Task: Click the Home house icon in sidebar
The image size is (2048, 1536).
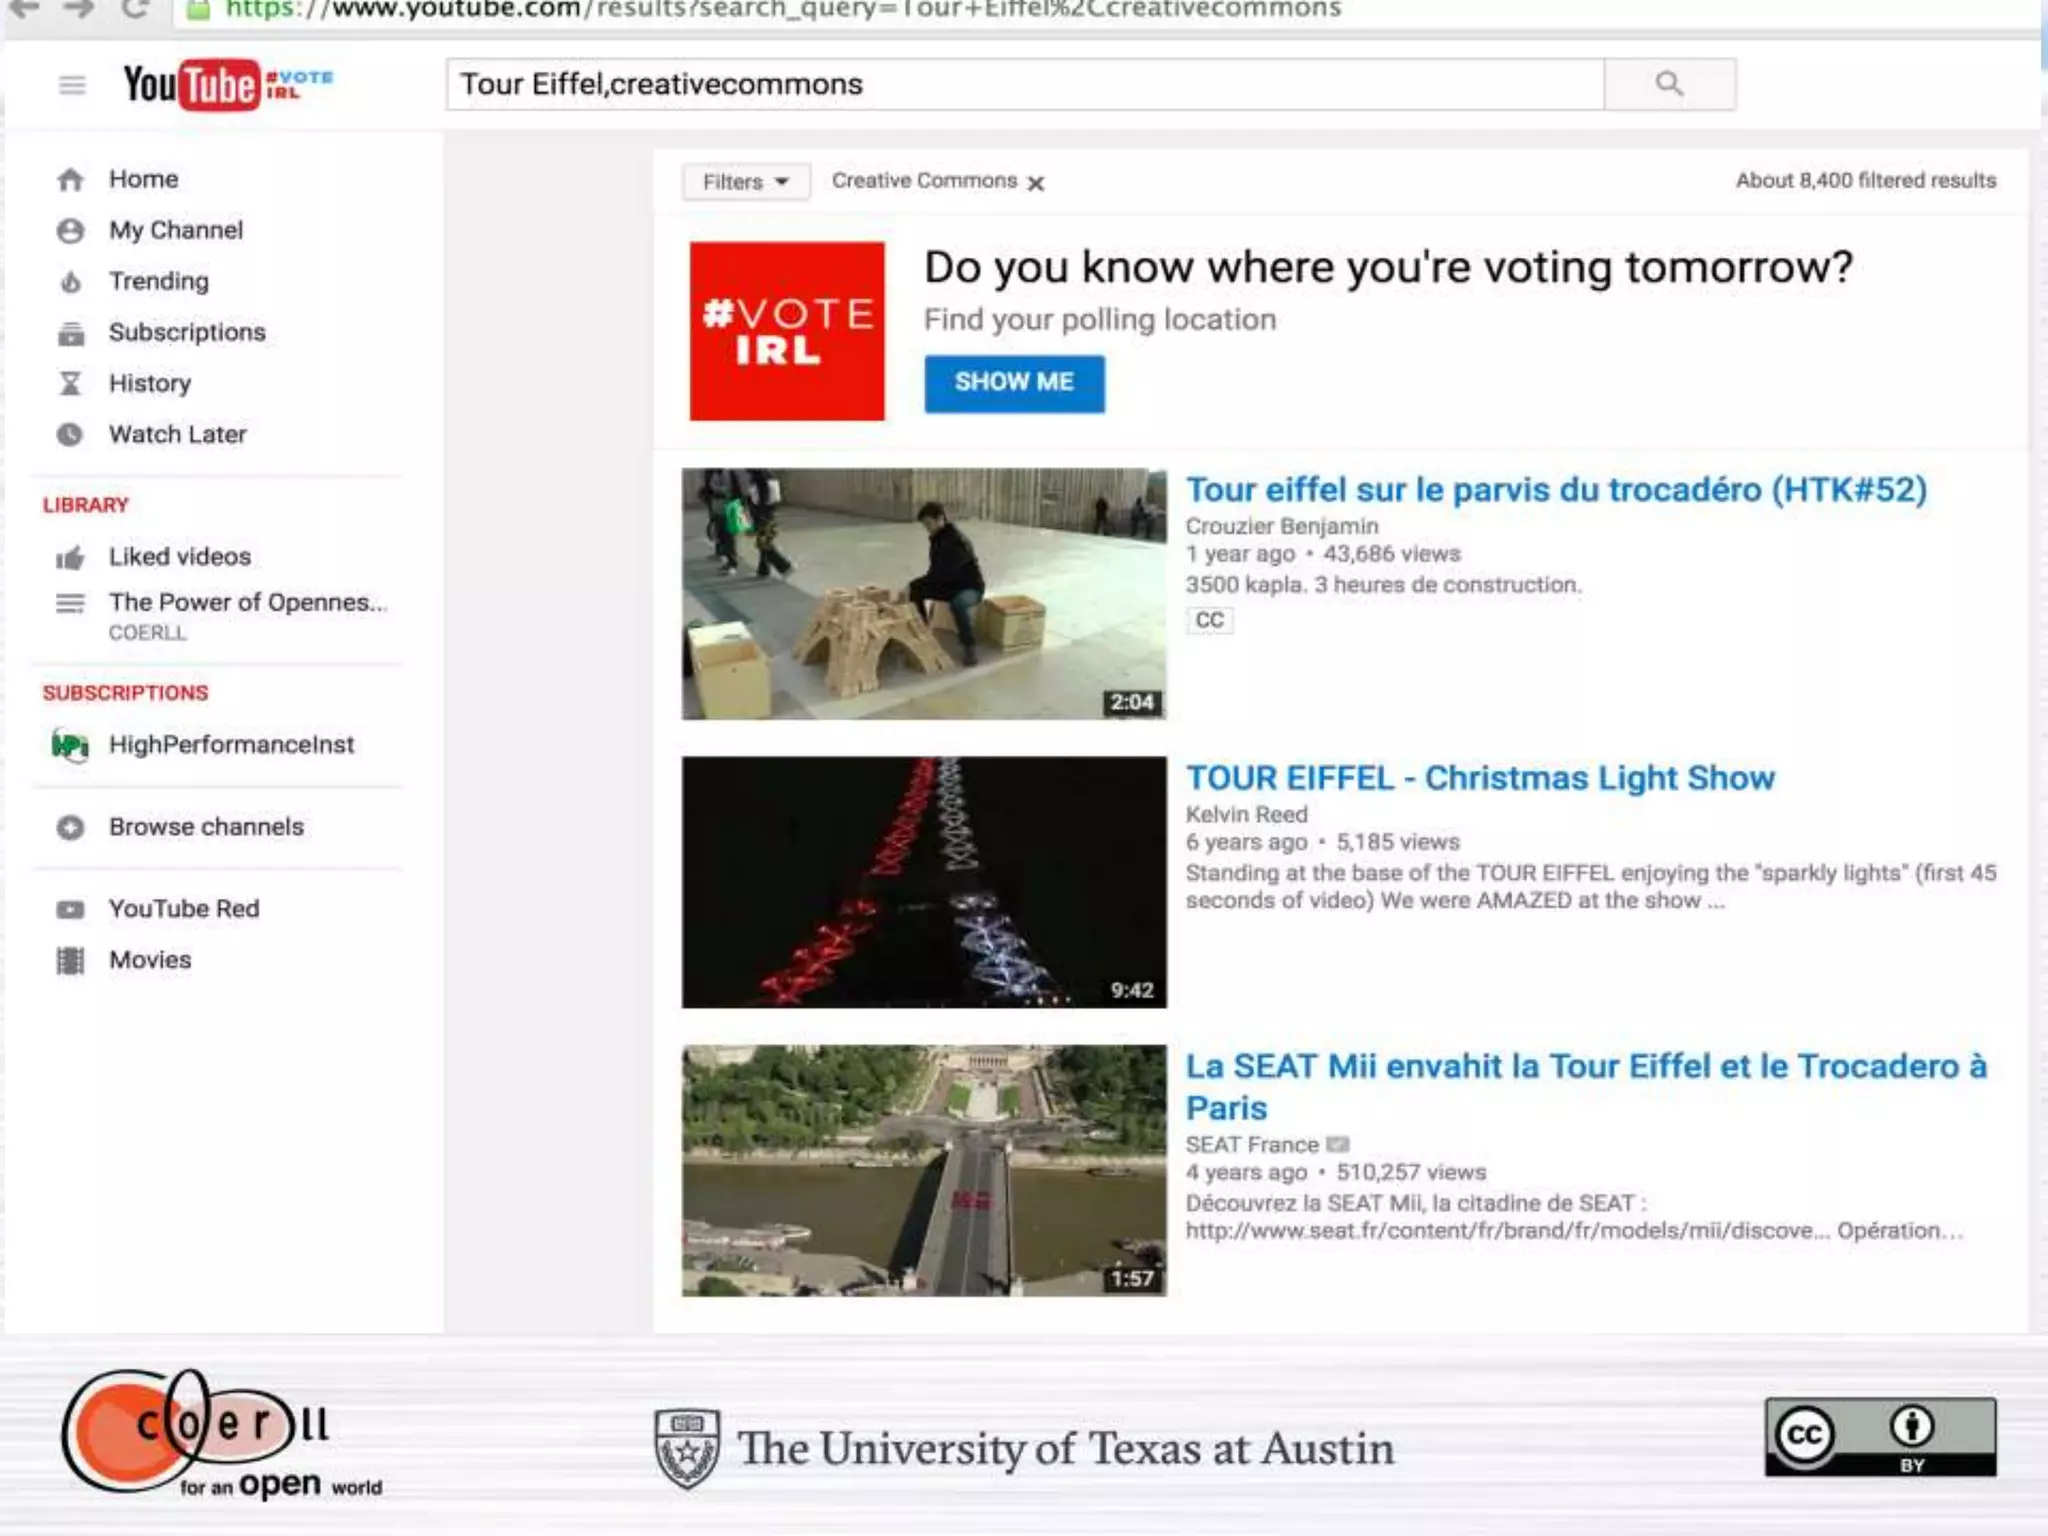Action: pos(70,180)
